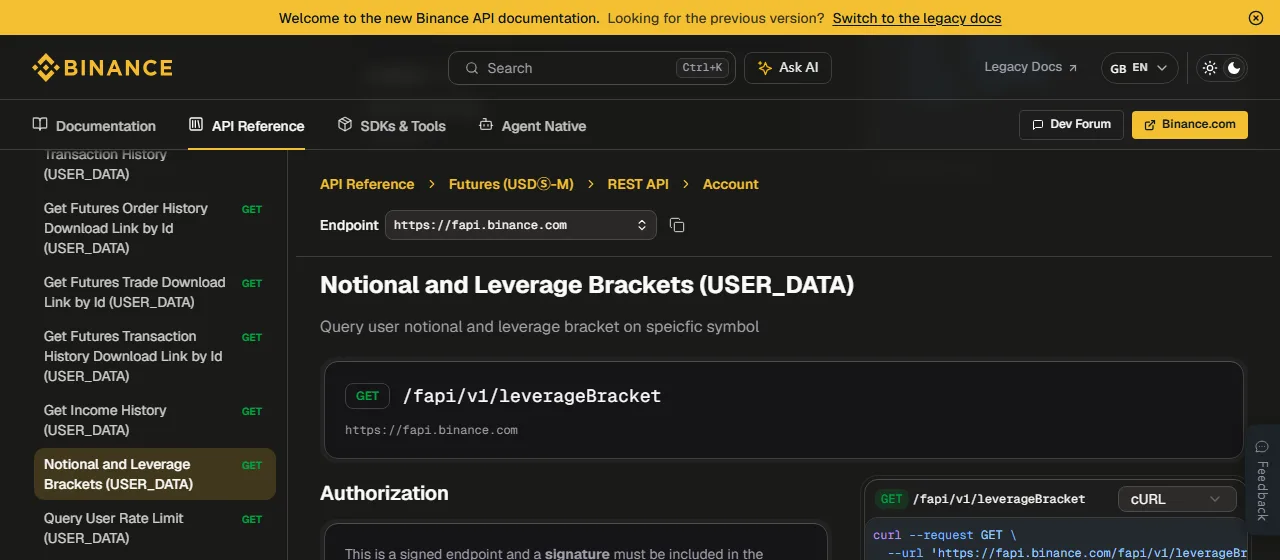Switch to light theme sun icon
Image resolution: width=1280 pixels, height=560 pixels.
pyautogui.click(x=1210, y=68)
